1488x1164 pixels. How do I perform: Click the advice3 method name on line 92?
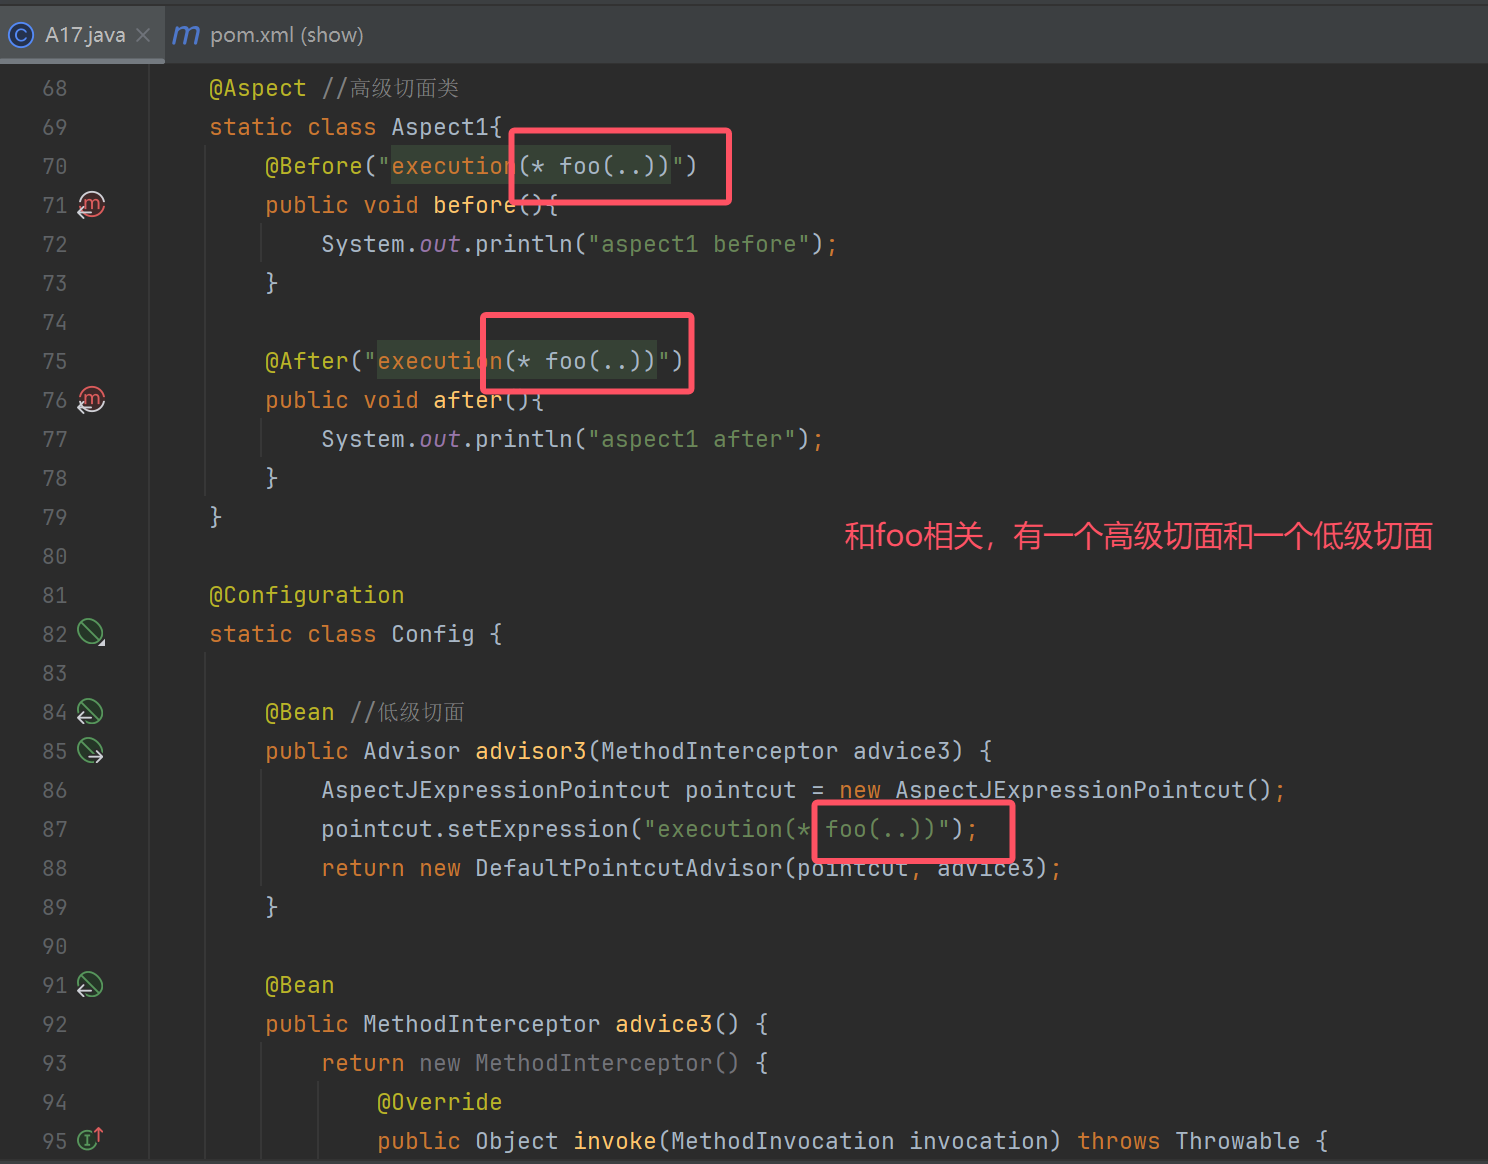tap(664, 1024)
